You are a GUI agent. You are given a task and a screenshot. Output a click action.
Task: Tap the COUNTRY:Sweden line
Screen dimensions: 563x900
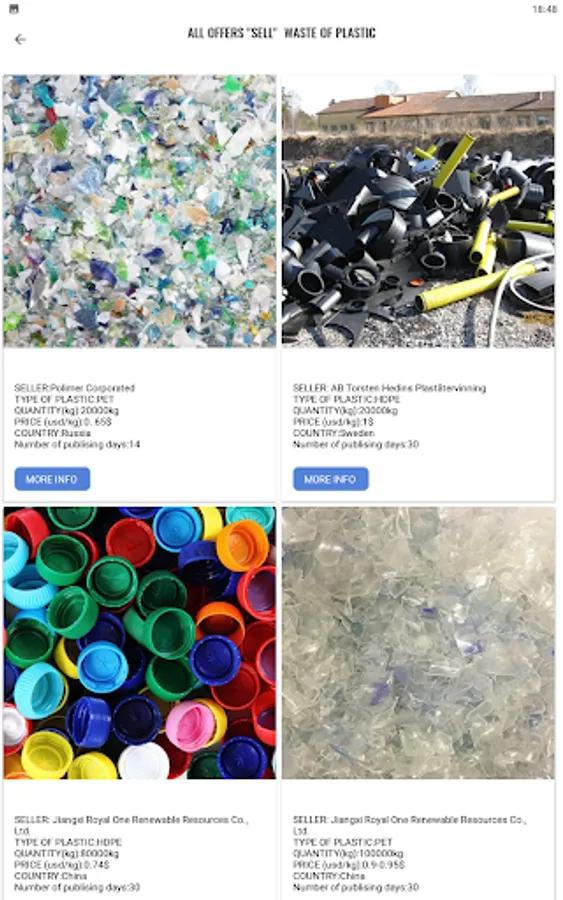(x=333, y=433)
